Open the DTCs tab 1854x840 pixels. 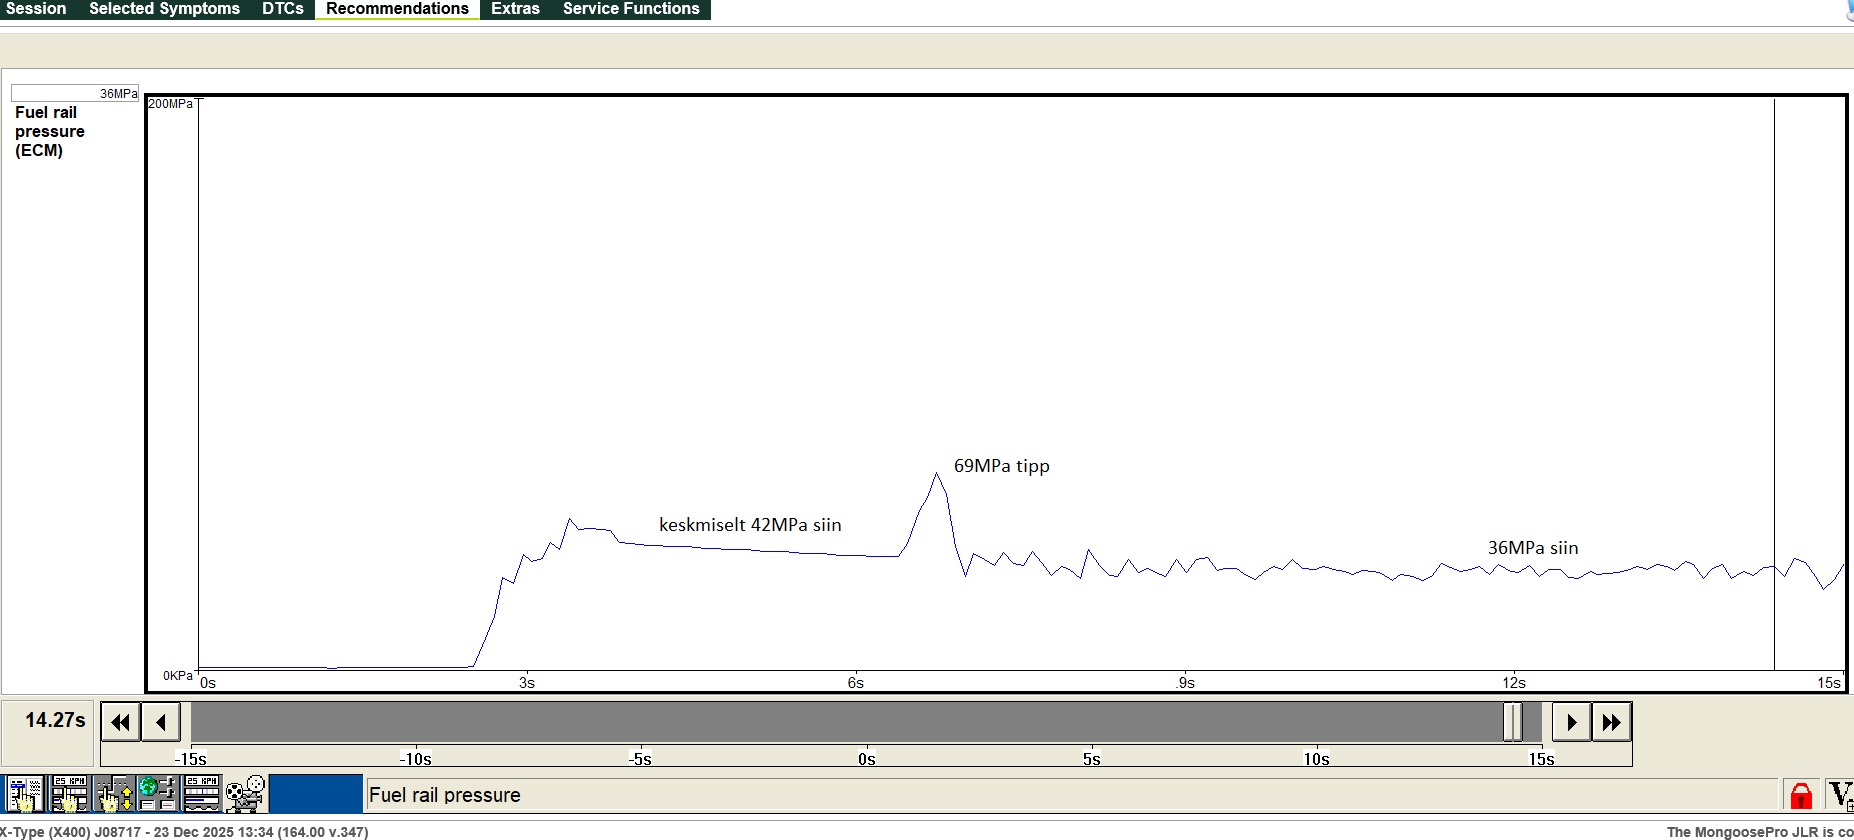click(282, 9)
